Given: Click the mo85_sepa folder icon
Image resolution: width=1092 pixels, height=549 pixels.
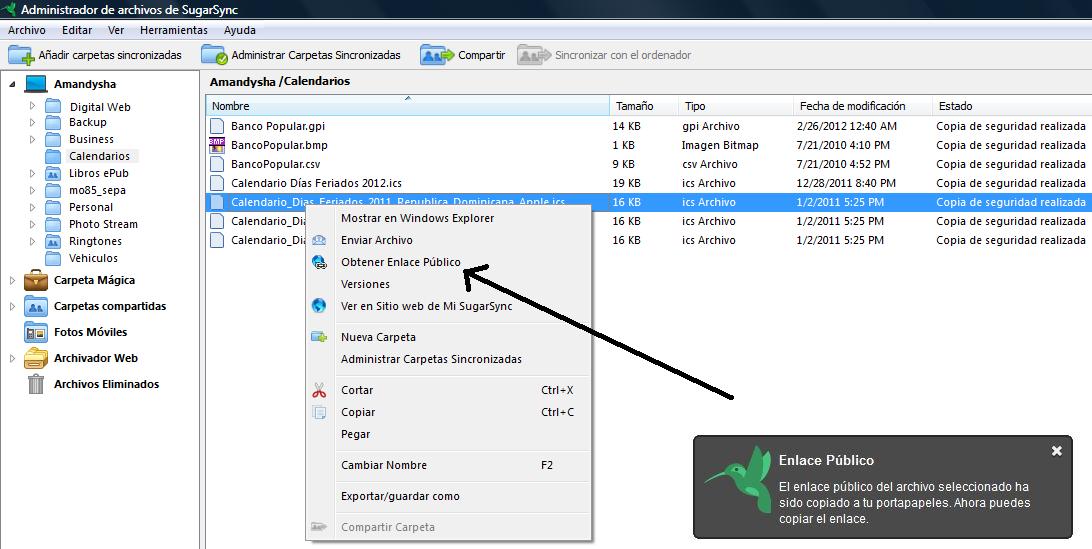Looking at the screenshot, I should pos(53,190).
